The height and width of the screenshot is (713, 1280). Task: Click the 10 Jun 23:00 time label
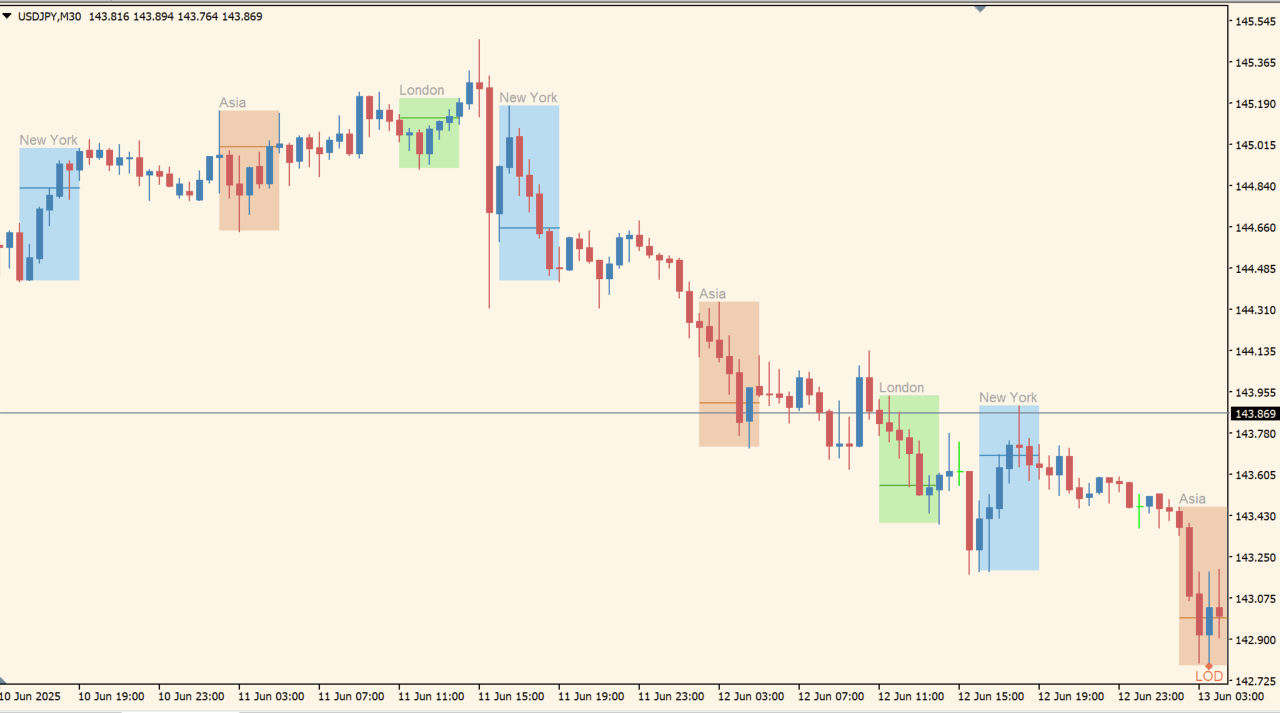click(191, 696)
